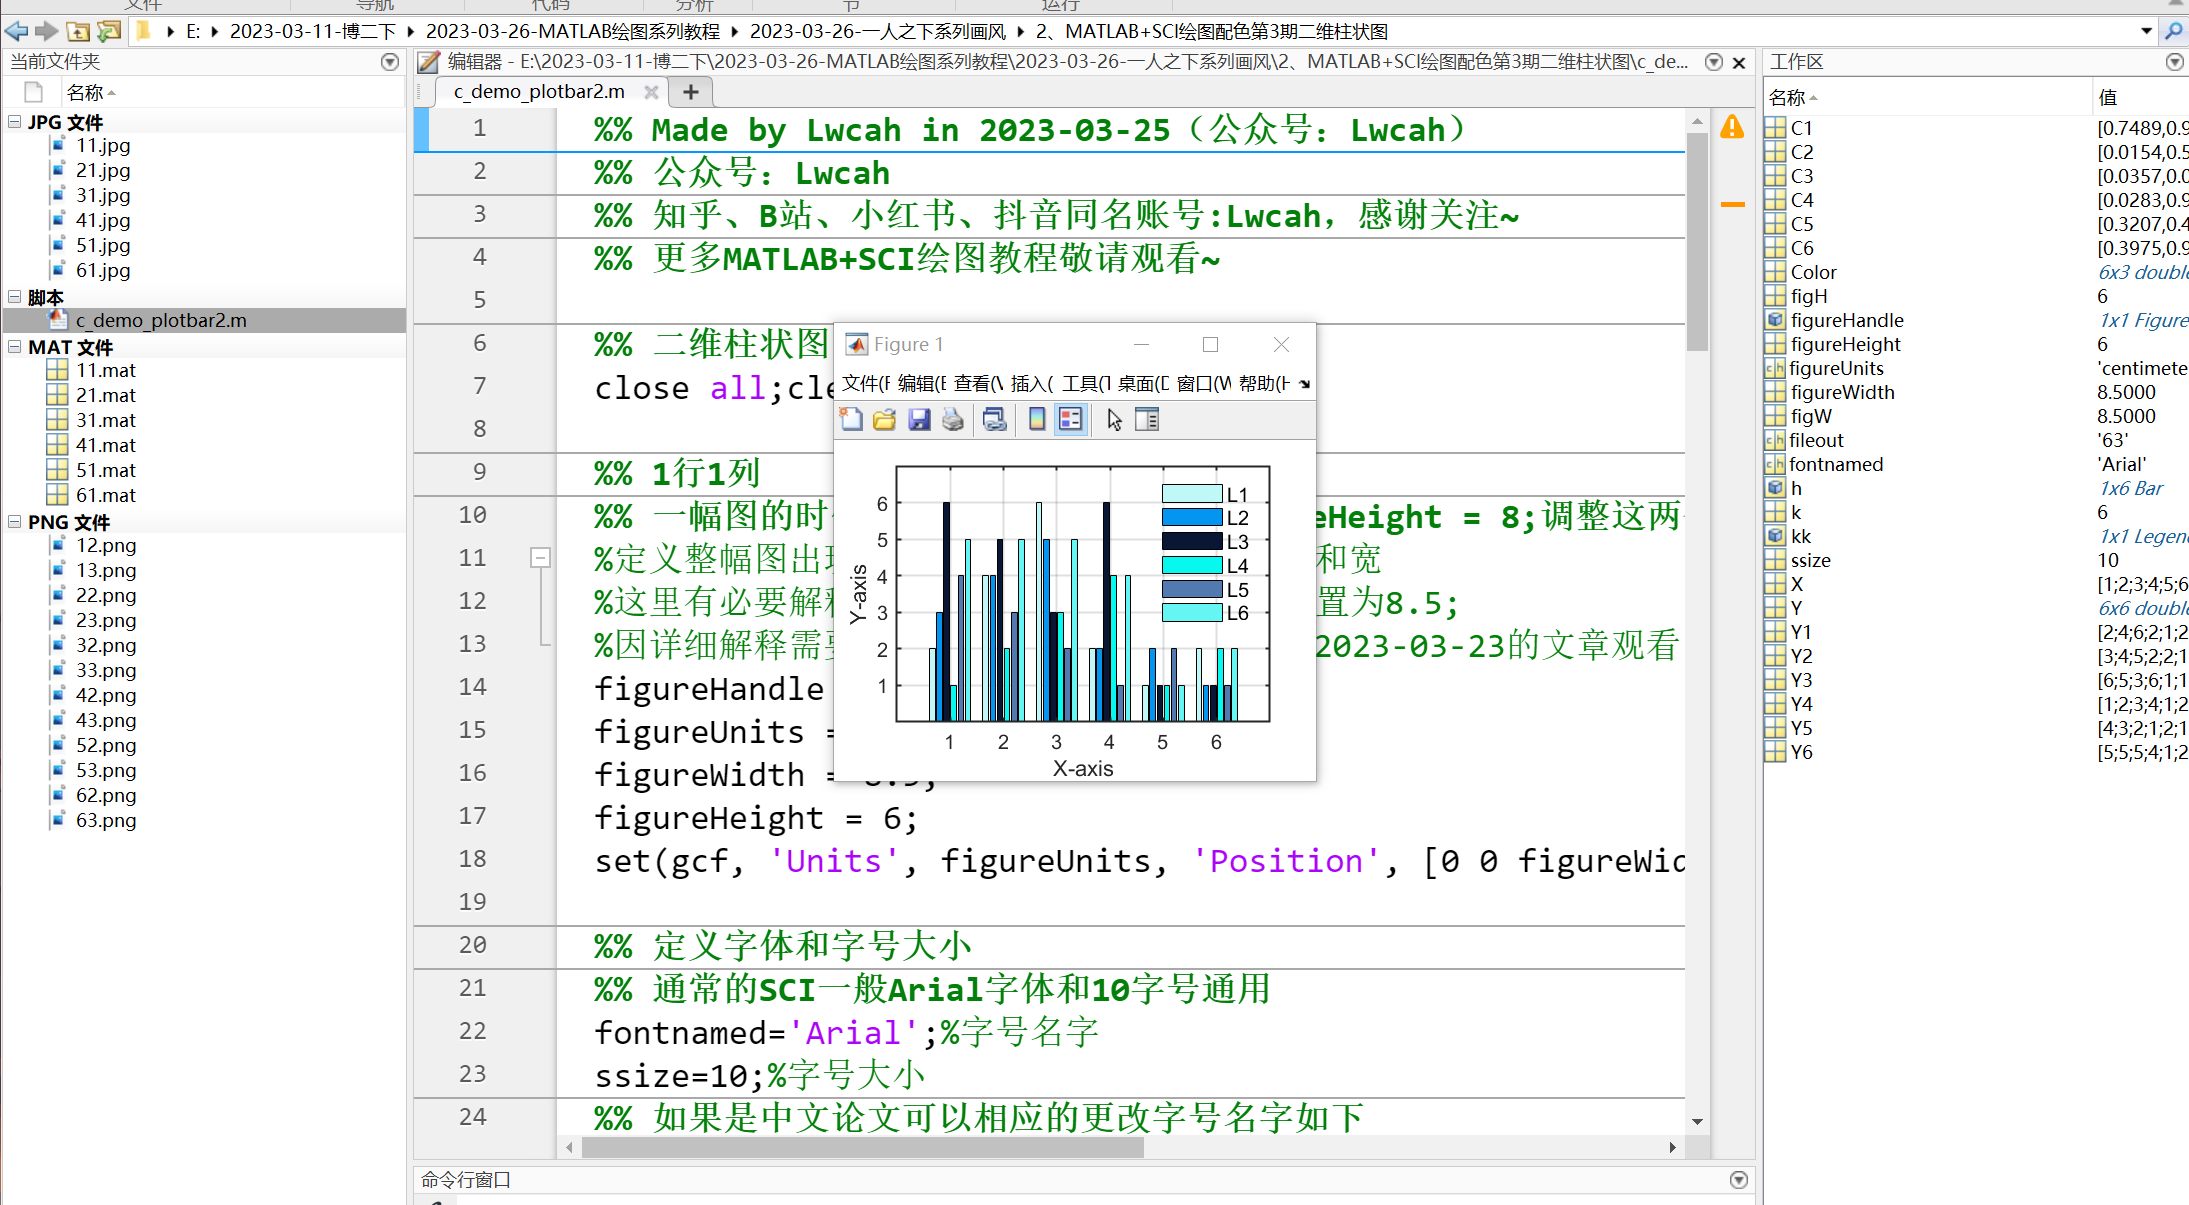Expand the breadcrumb address bar dropdown
2189x1205 pixels.
[2146, 31]
